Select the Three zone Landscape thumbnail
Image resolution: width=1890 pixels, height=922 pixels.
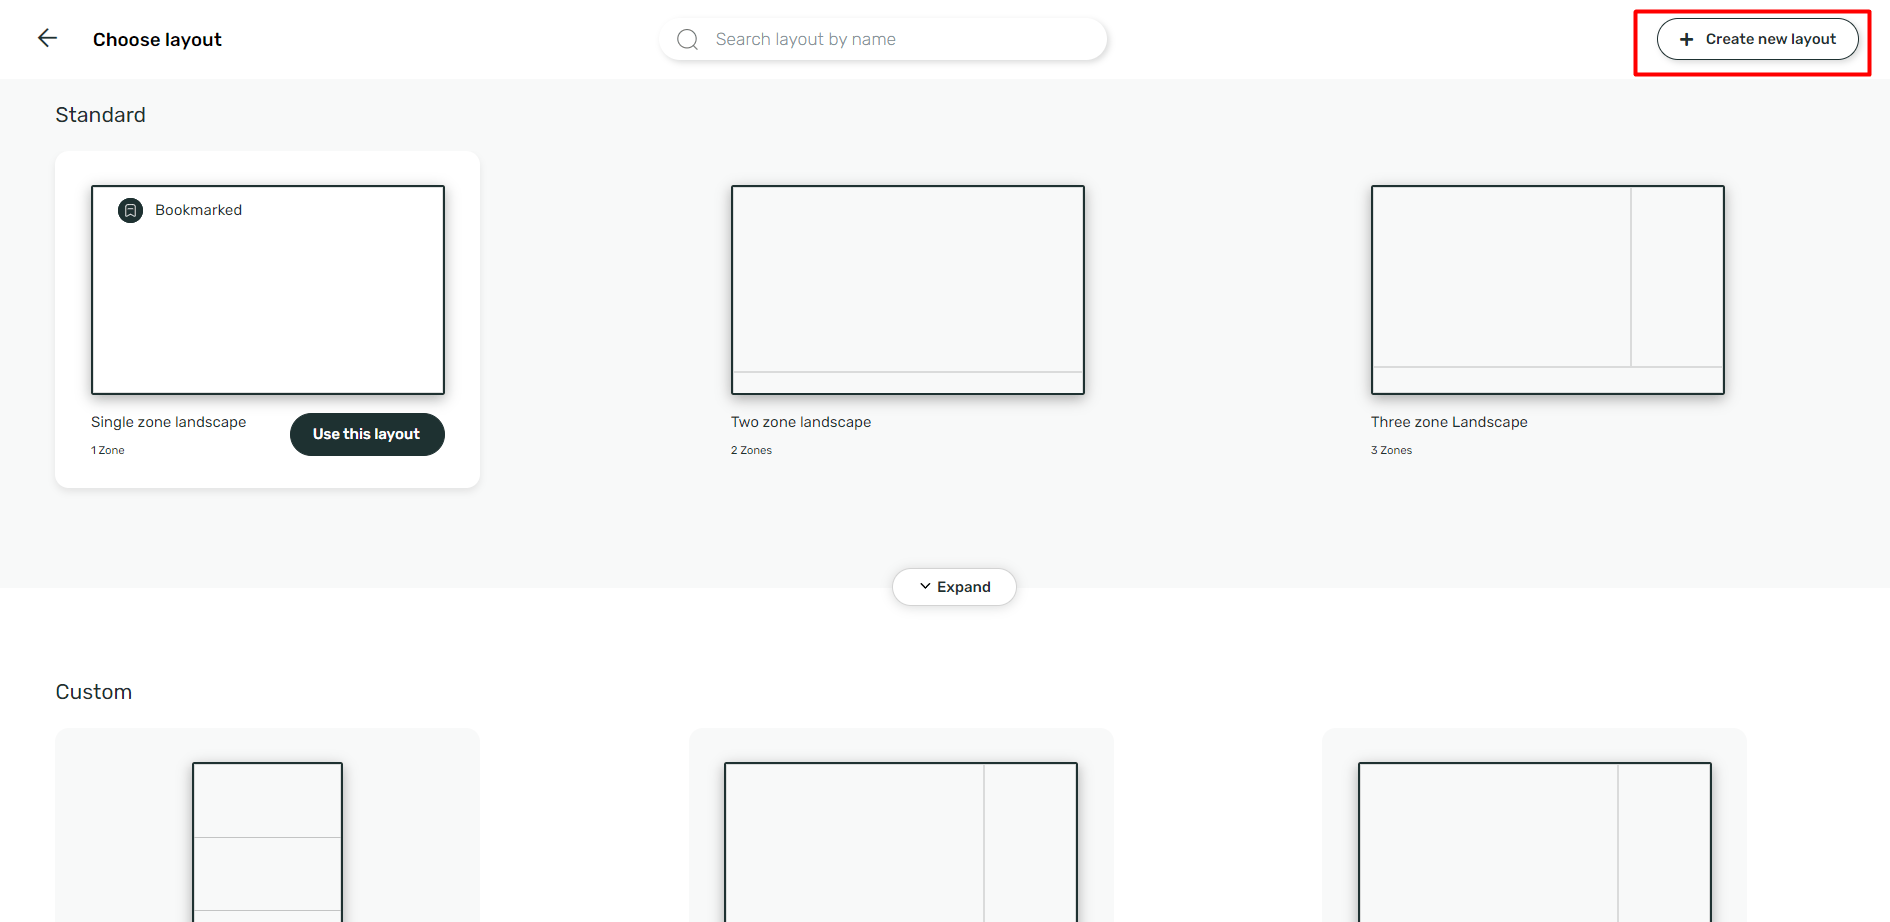tap(1547, 290)
